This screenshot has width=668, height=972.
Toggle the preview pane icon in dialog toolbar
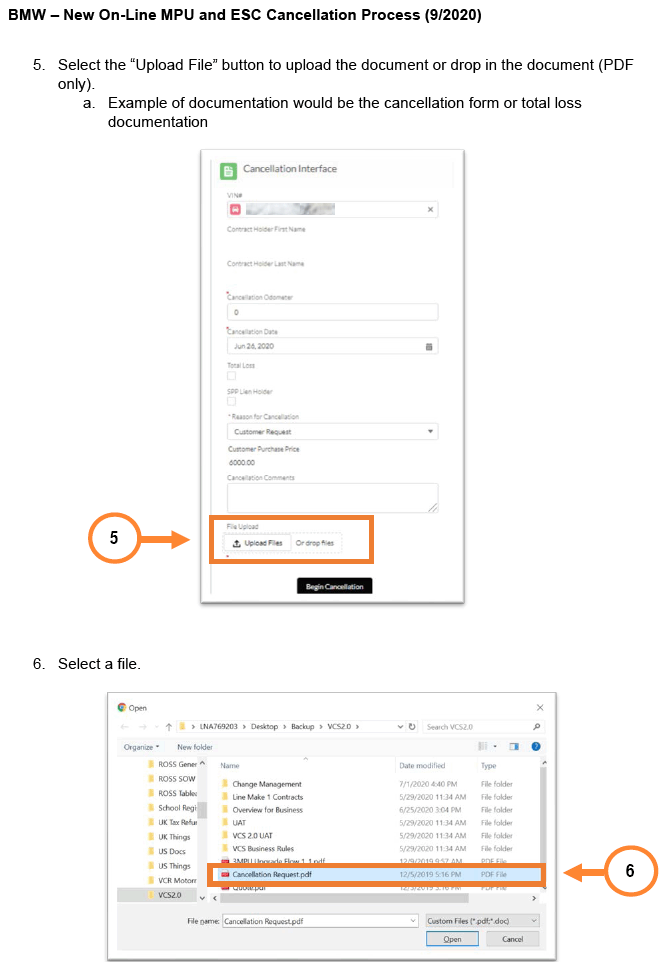pos(514,747)
